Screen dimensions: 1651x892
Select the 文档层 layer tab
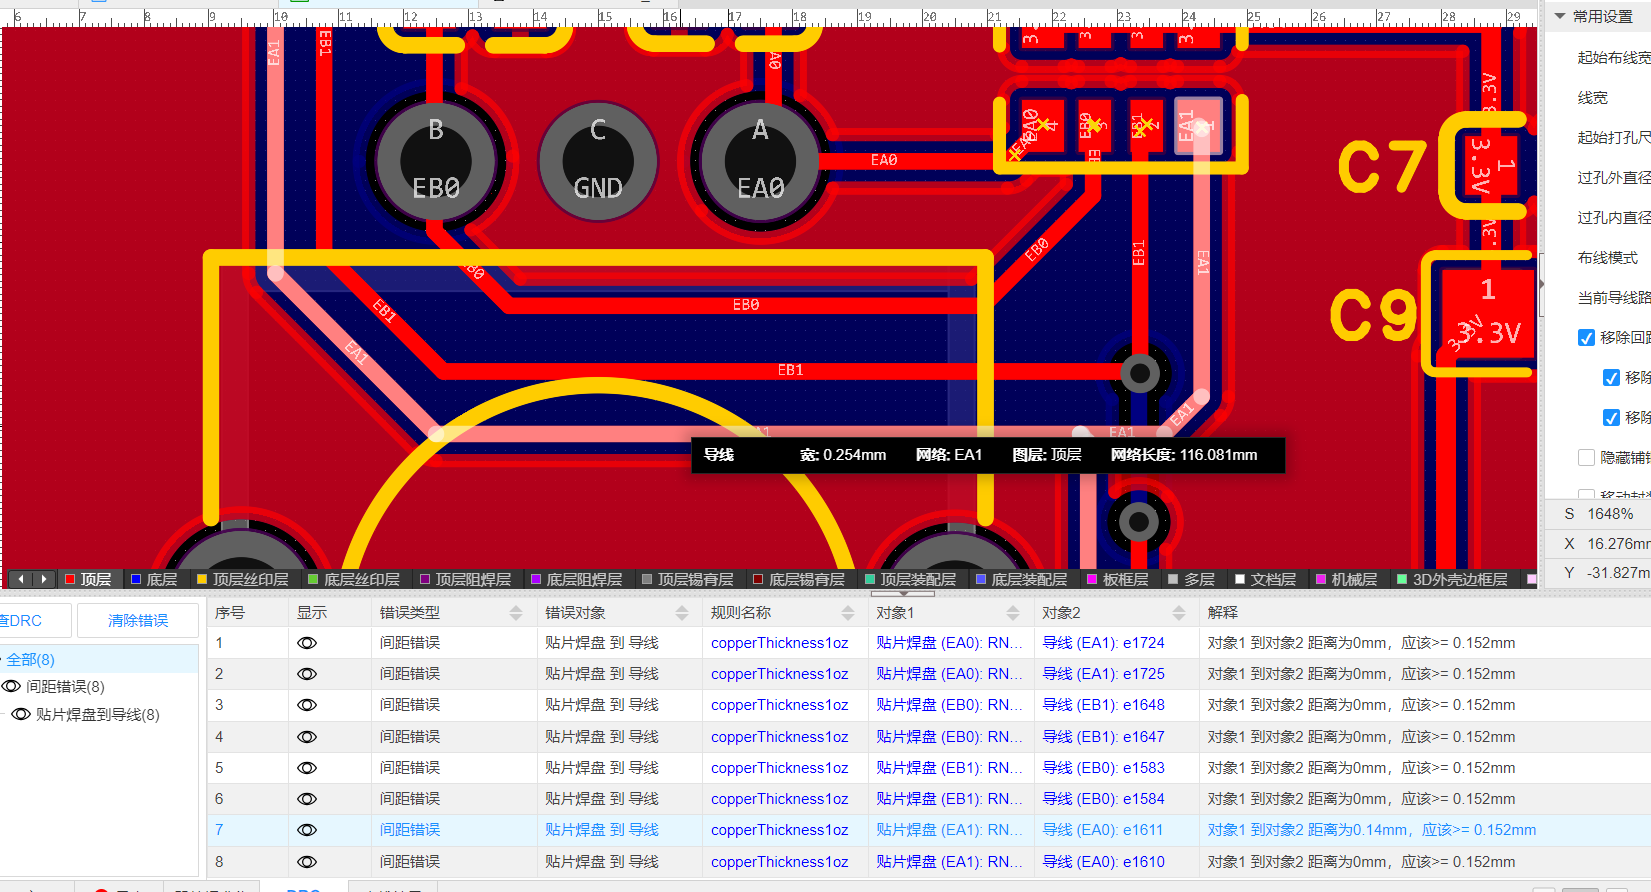(x=1265, y=579)
